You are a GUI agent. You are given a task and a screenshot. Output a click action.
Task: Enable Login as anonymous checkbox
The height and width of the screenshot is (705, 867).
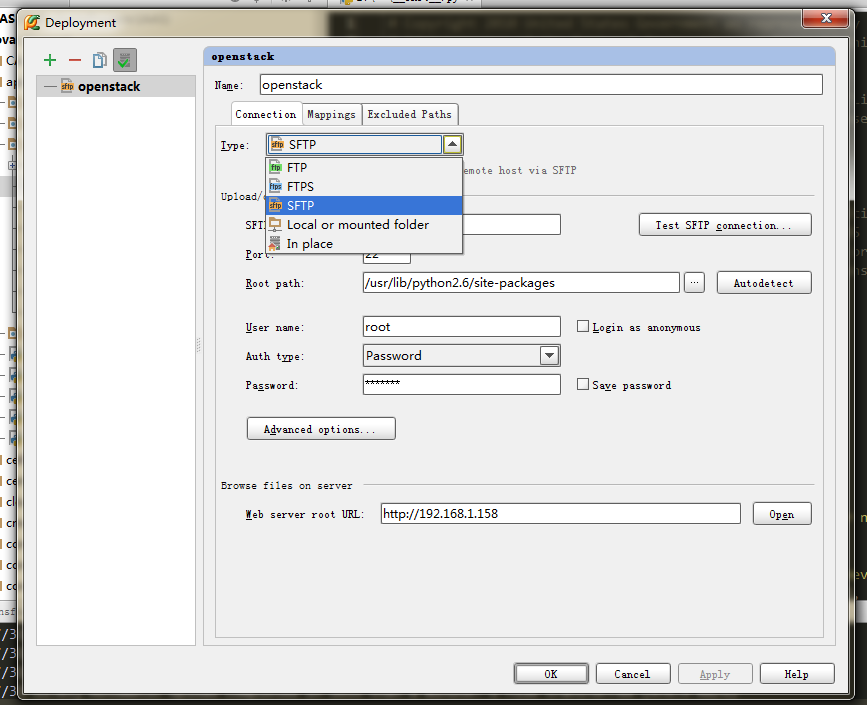tap(583, 326)
